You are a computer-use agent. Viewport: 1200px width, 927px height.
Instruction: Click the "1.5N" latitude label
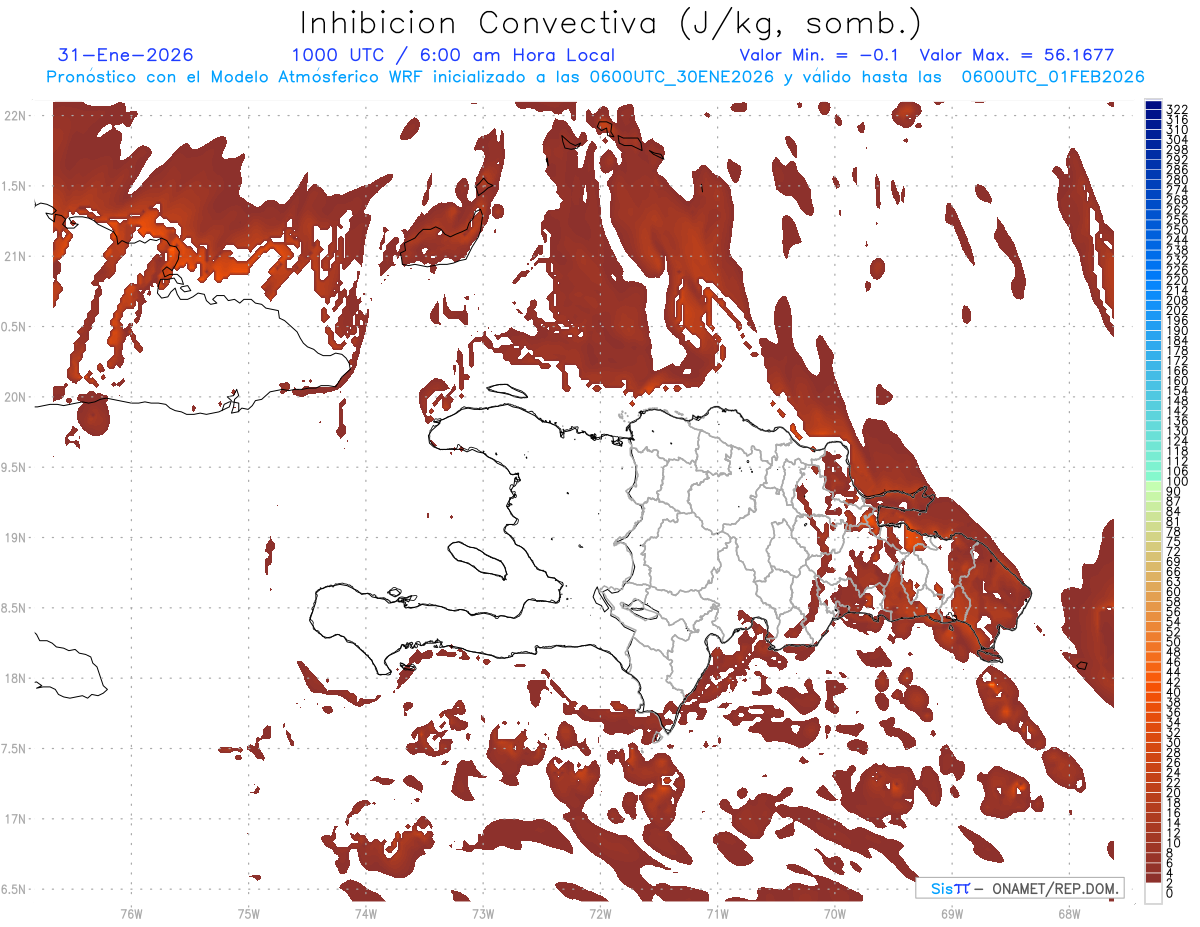click(x=15, y=186)
